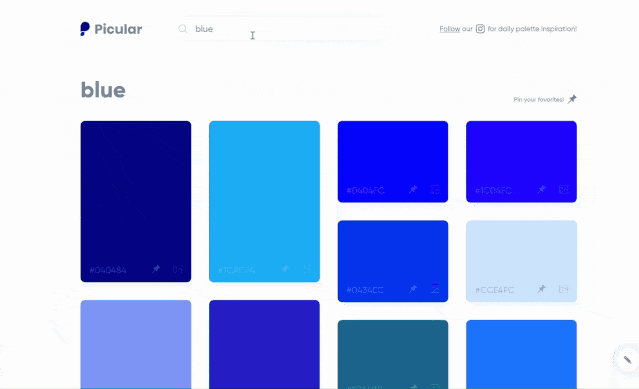Image resolution: width=639 pixels, height=389 pixels.
Task: Click the Picular wordmark
Action: click(118, 29)
